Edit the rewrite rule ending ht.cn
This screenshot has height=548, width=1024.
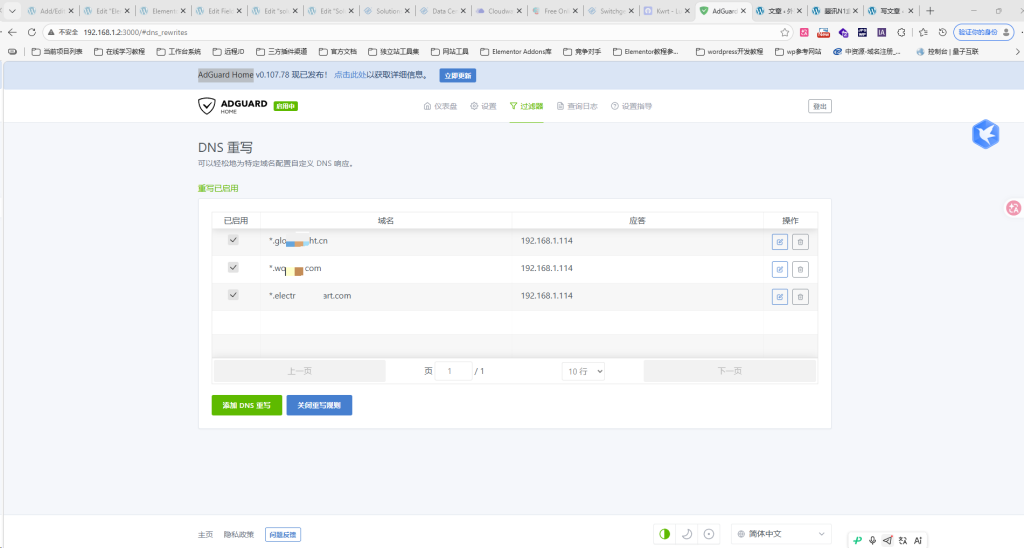coord(780,242)
